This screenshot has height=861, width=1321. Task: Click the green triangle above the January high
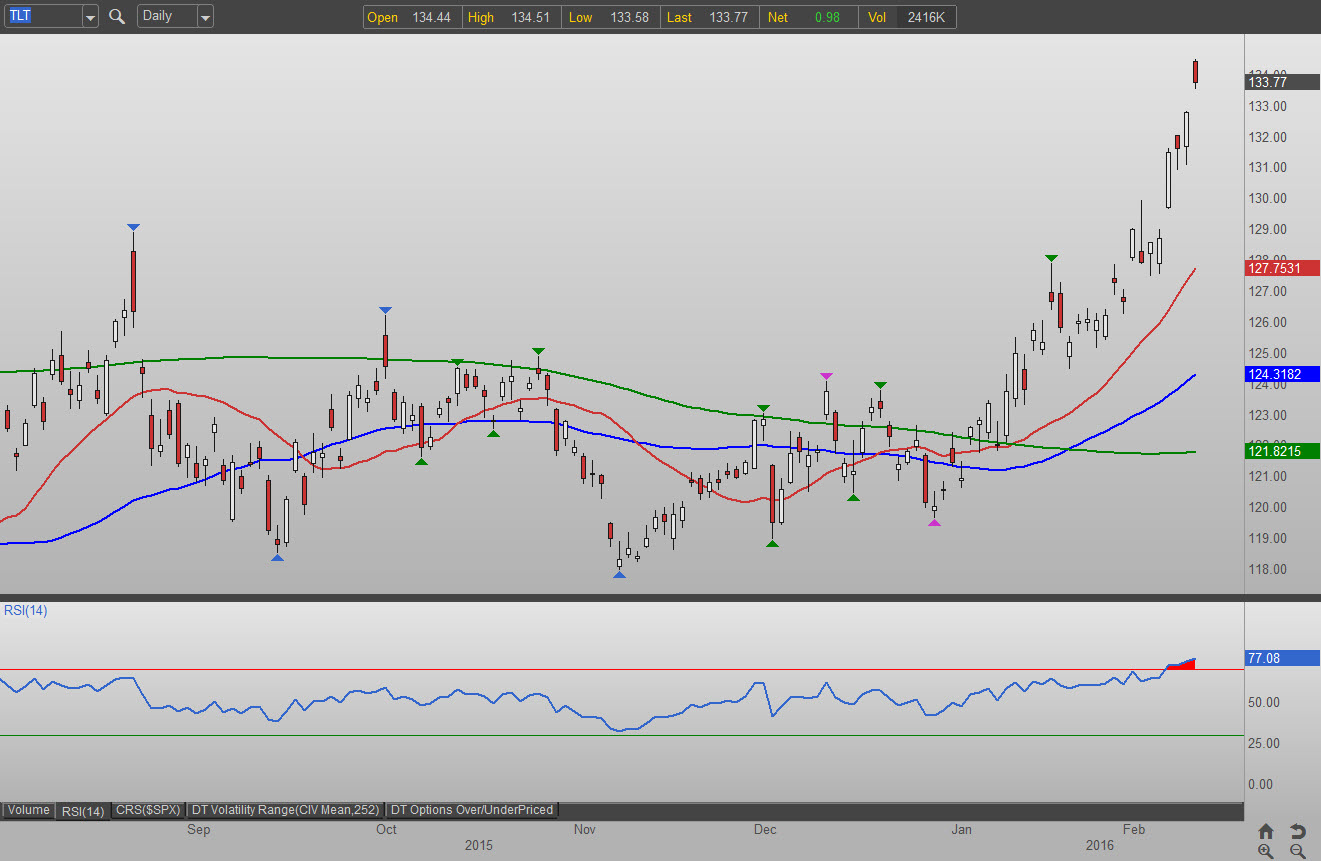tap(1051, 258)
